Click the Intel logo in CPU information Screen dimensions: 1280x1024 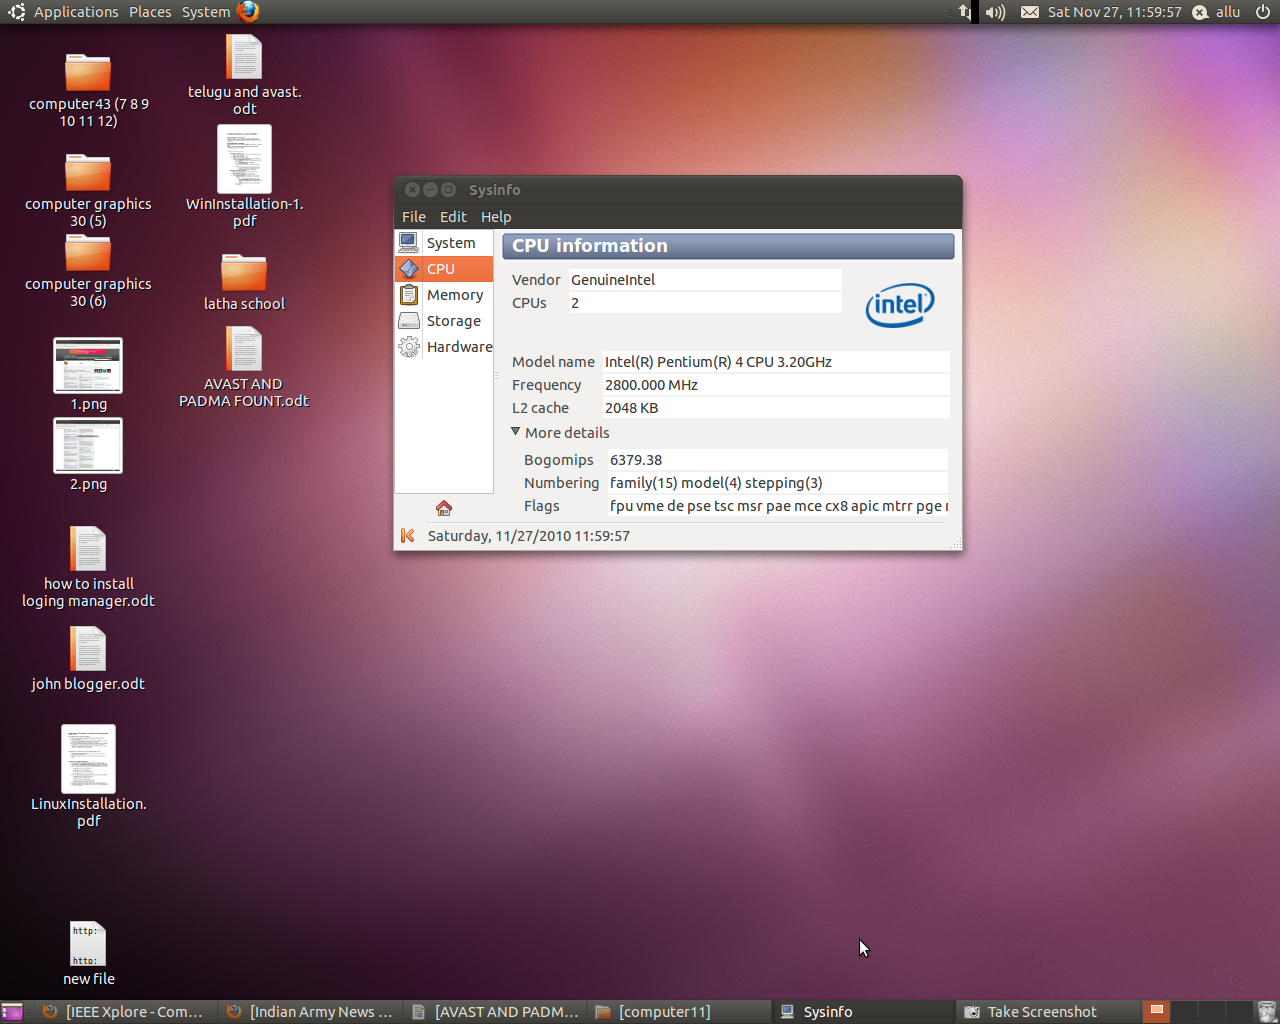click(899, 305)
